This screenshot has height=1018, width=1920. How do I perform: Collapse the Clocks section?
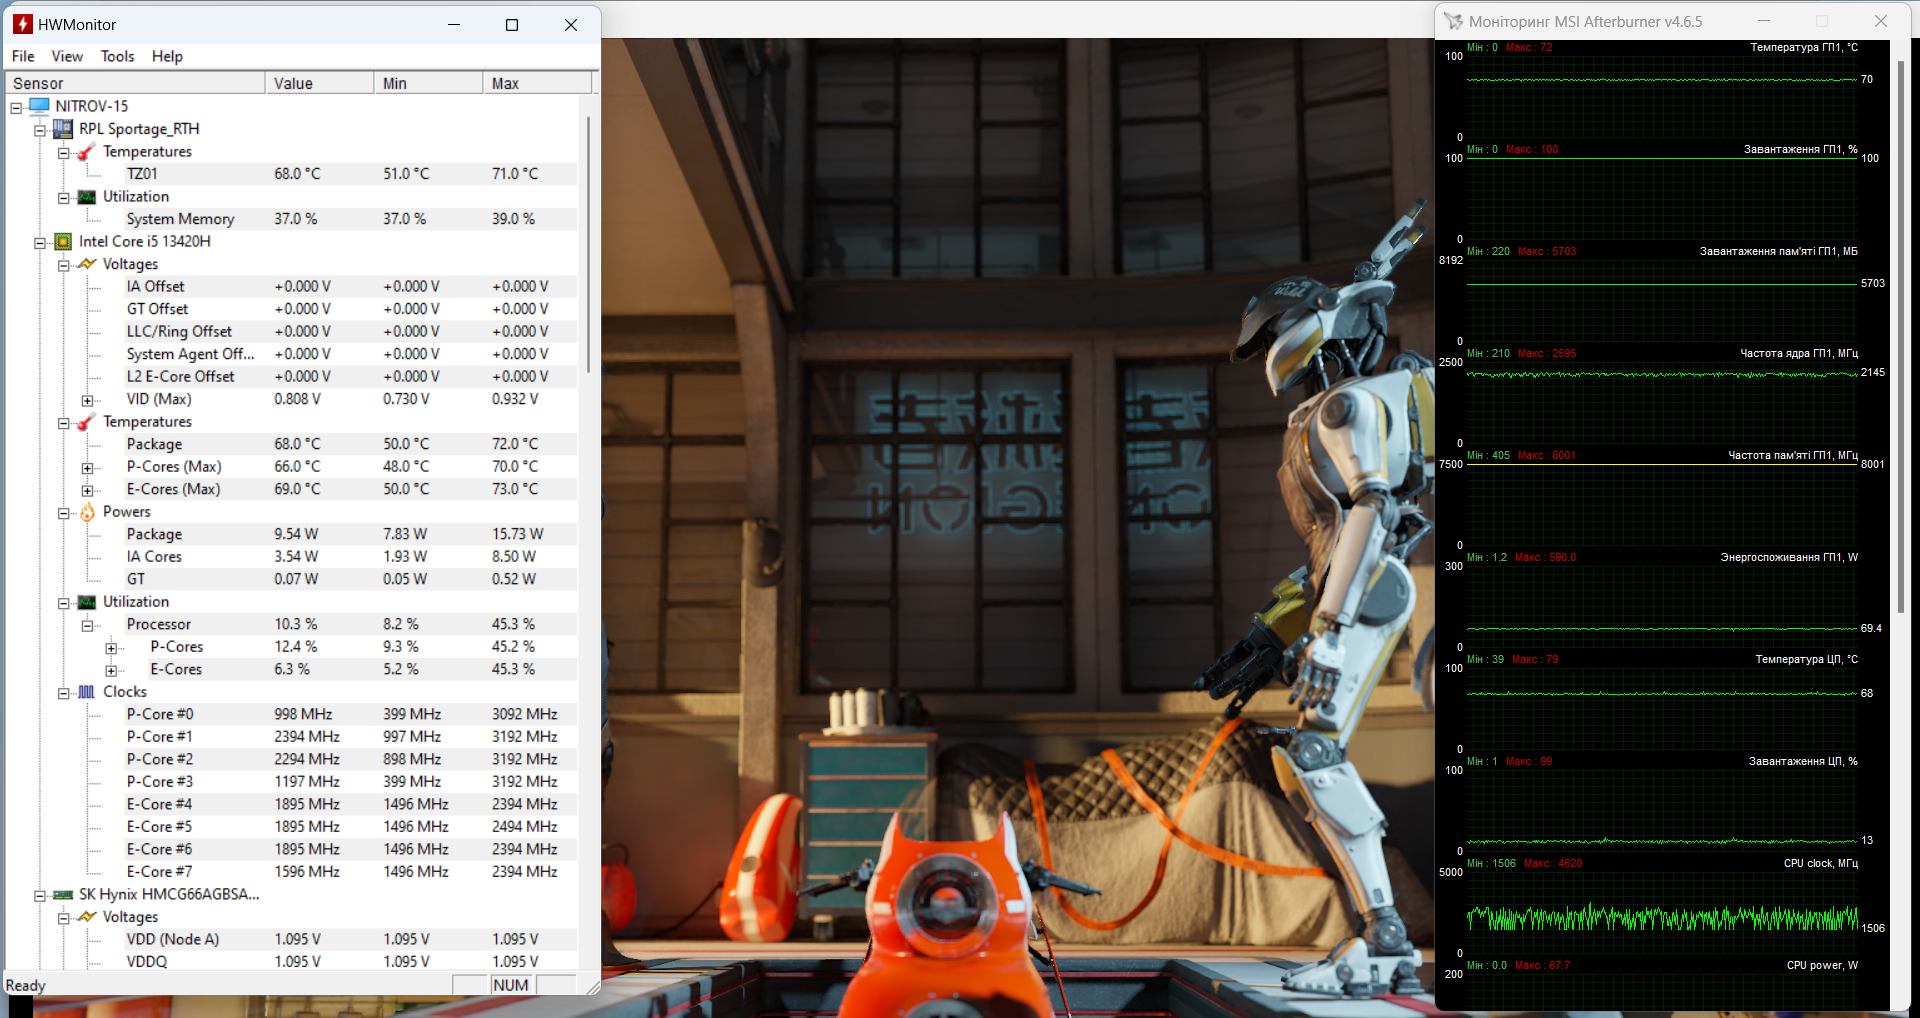(64, 693)
